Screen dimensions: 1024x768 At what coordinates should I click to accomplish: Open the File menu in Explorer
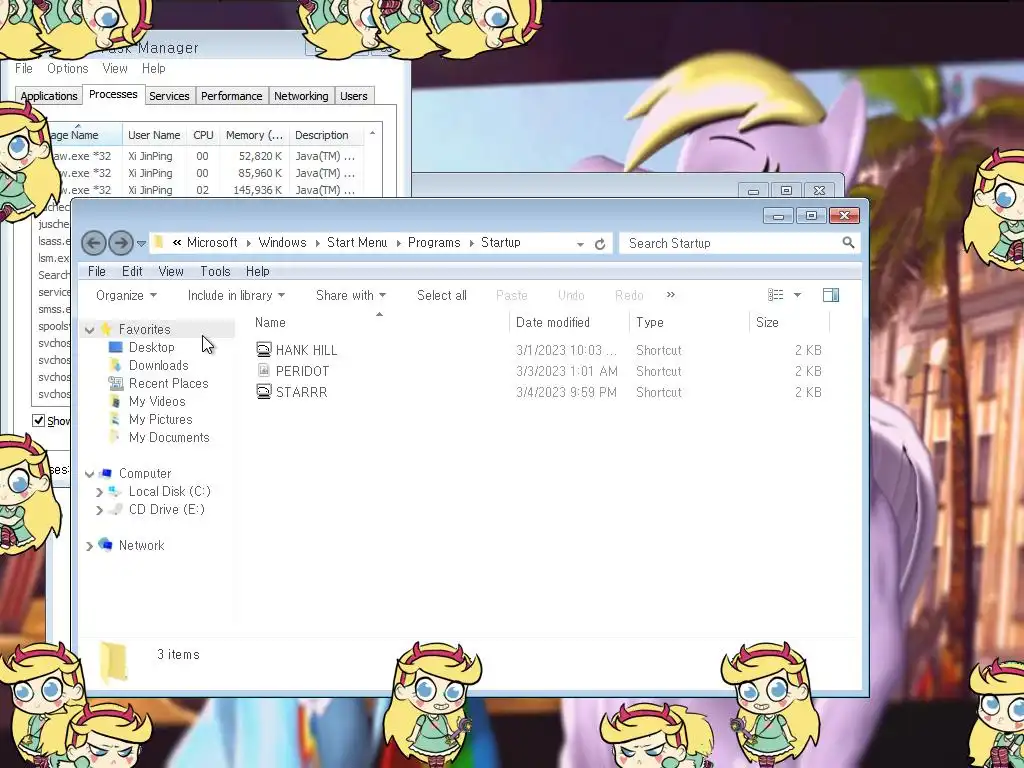point(97,271)
